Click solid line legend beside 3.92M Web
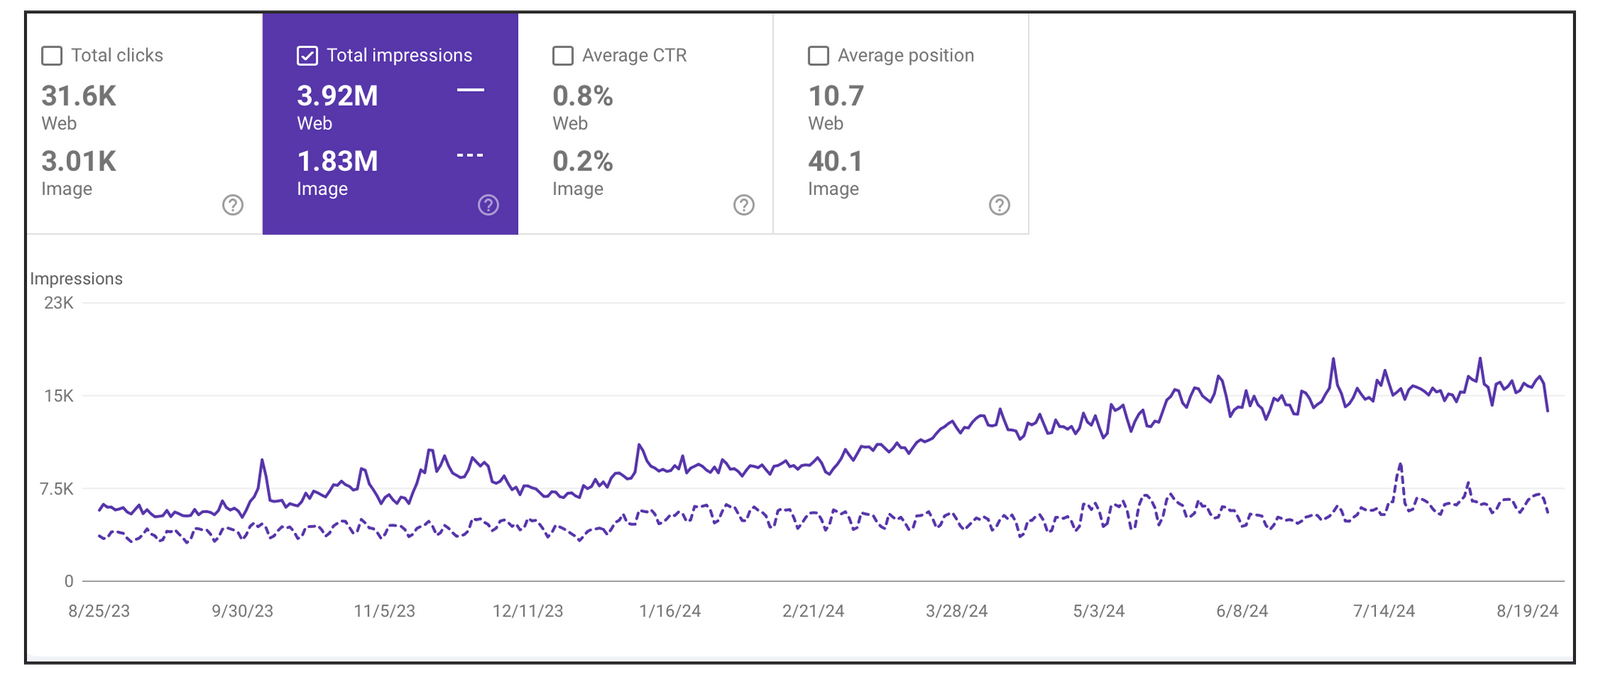 tap(470, 90)
